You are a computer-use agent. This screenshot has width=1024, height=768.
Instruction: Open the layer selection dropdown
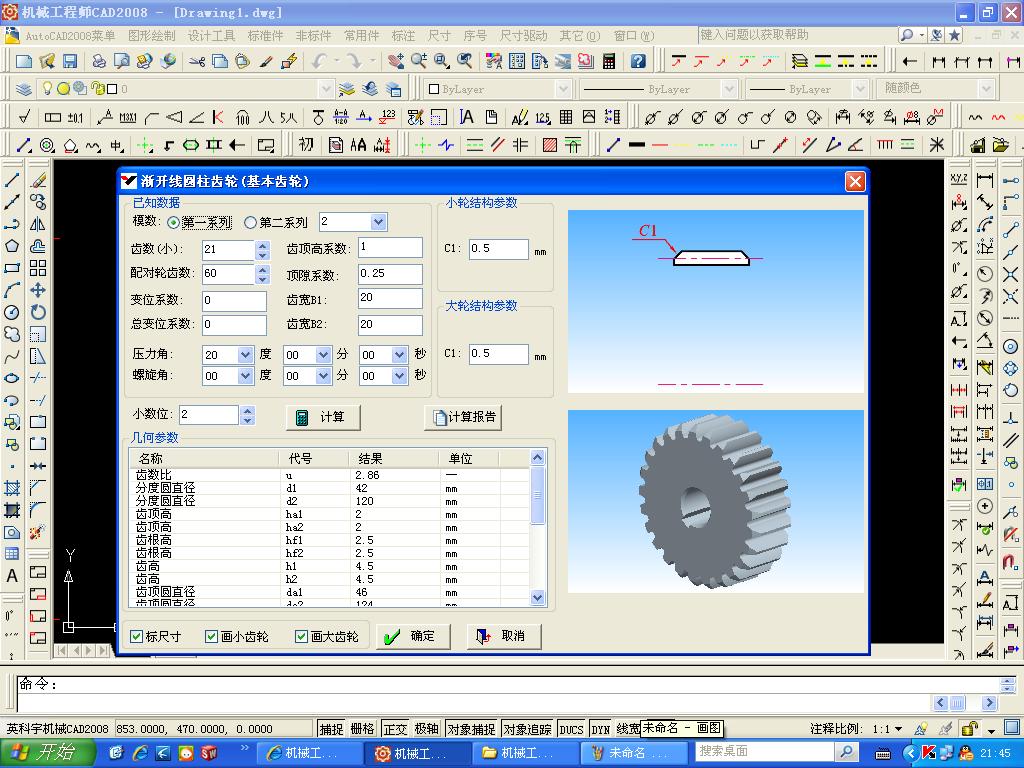tap(326, 88)
